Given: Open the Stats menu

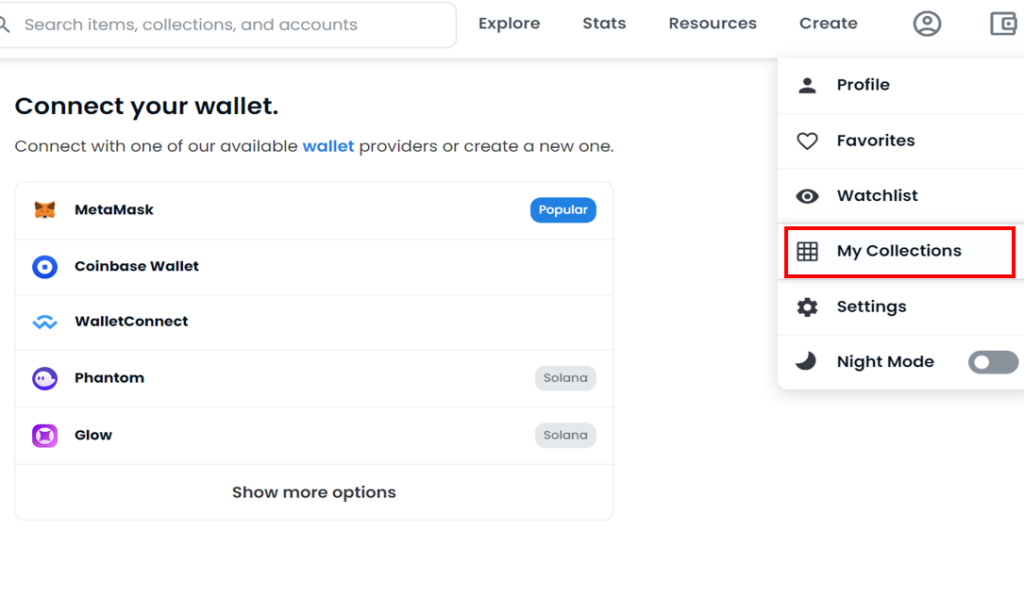Looking at the screenshot, I should [604, 24].
